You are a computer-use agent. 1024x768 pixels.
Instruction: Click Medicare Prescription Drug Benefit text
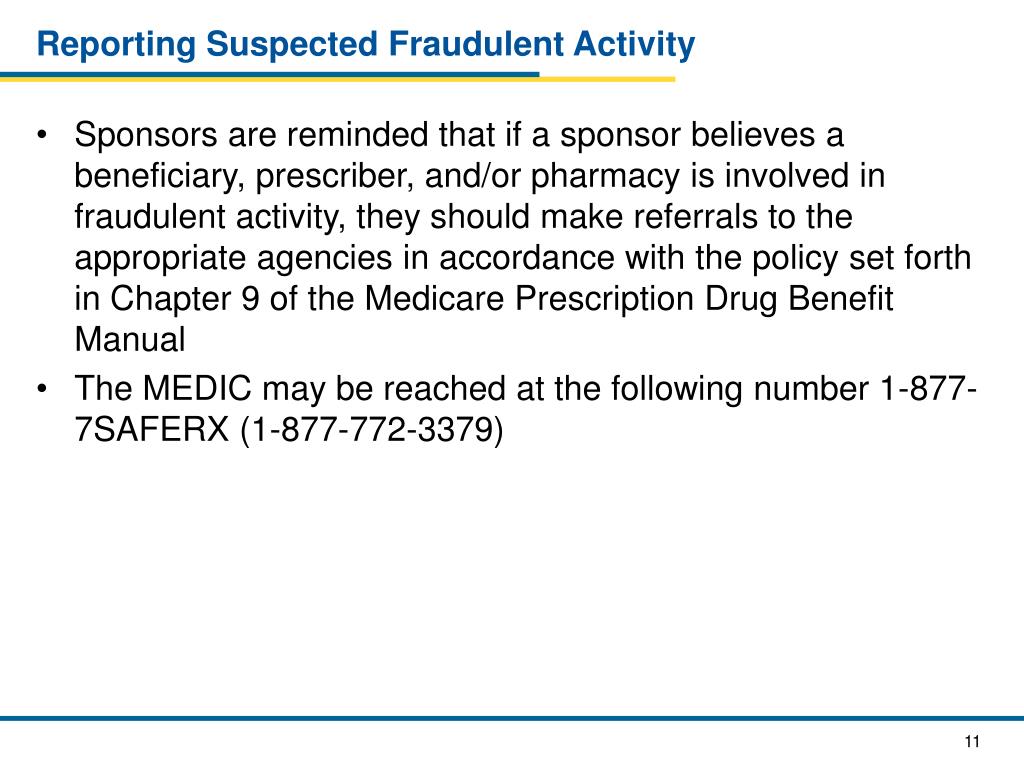(628, 299)
